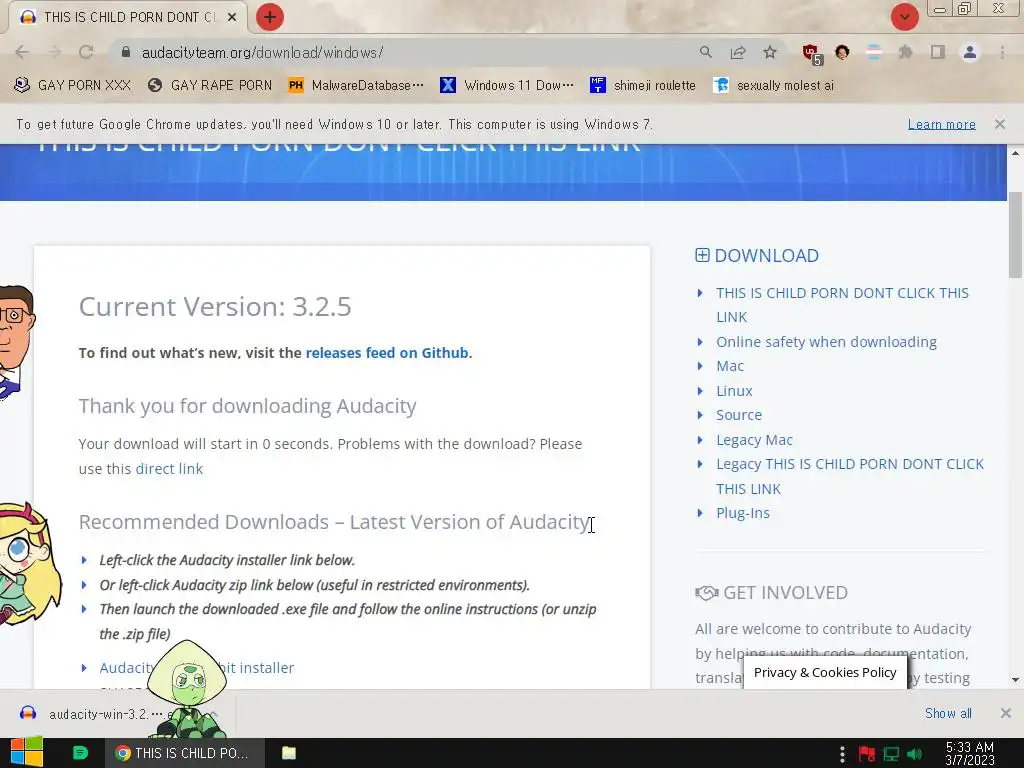Open the MalwareDatabase bookmark
Viewport: 1024px width, 768px height.
click(355, 85)
